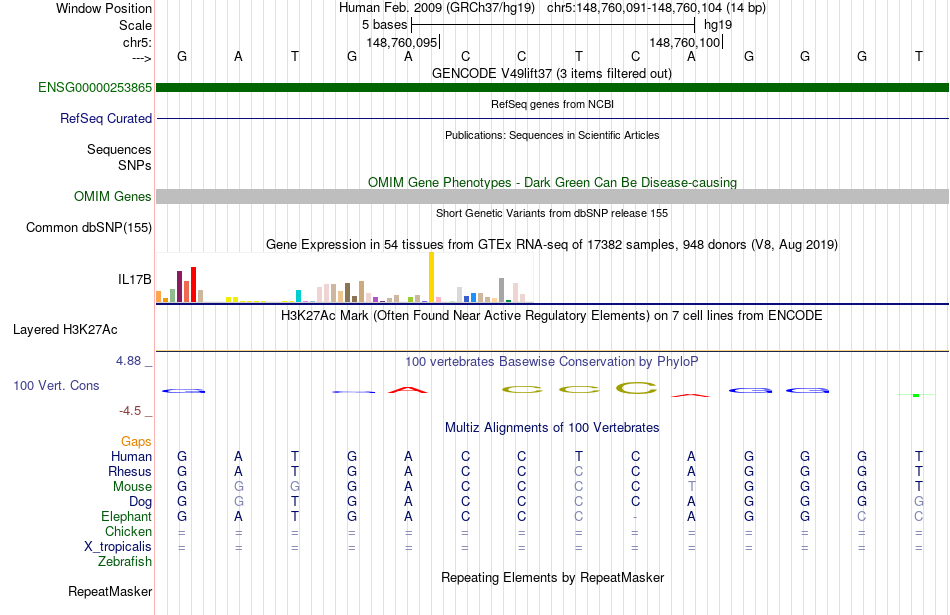Image resolution: width=950 pixels, height=615 pixels.
Task: Click the small green mark in PhyloP track
Action: pos(916,395)
